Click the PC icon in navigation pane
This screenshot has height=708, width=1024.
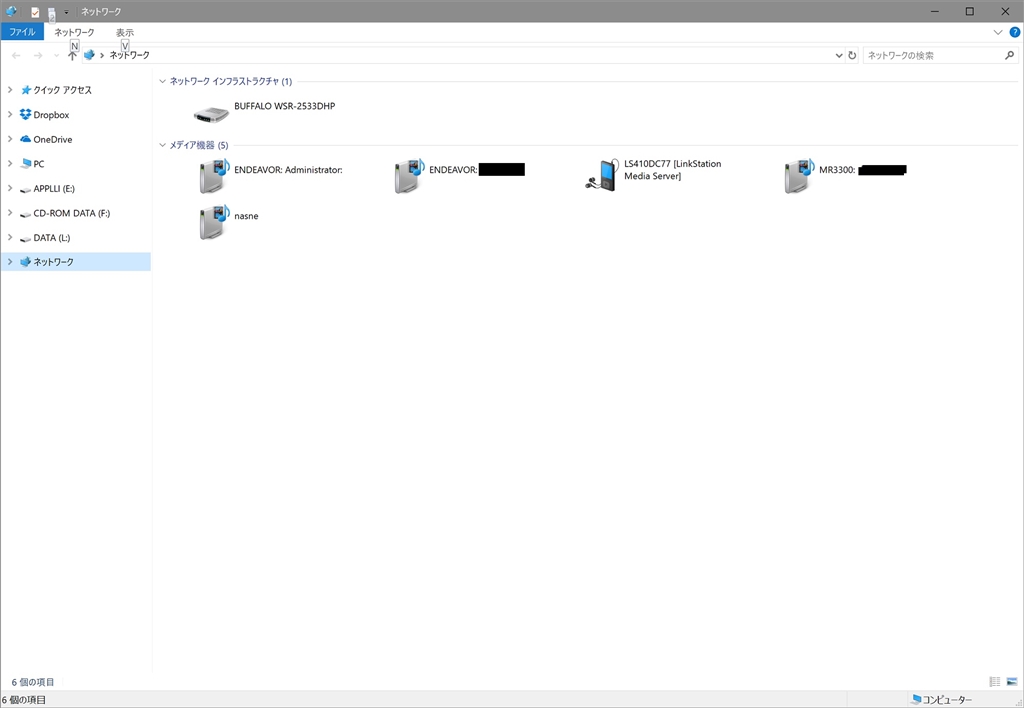point(25,163)
